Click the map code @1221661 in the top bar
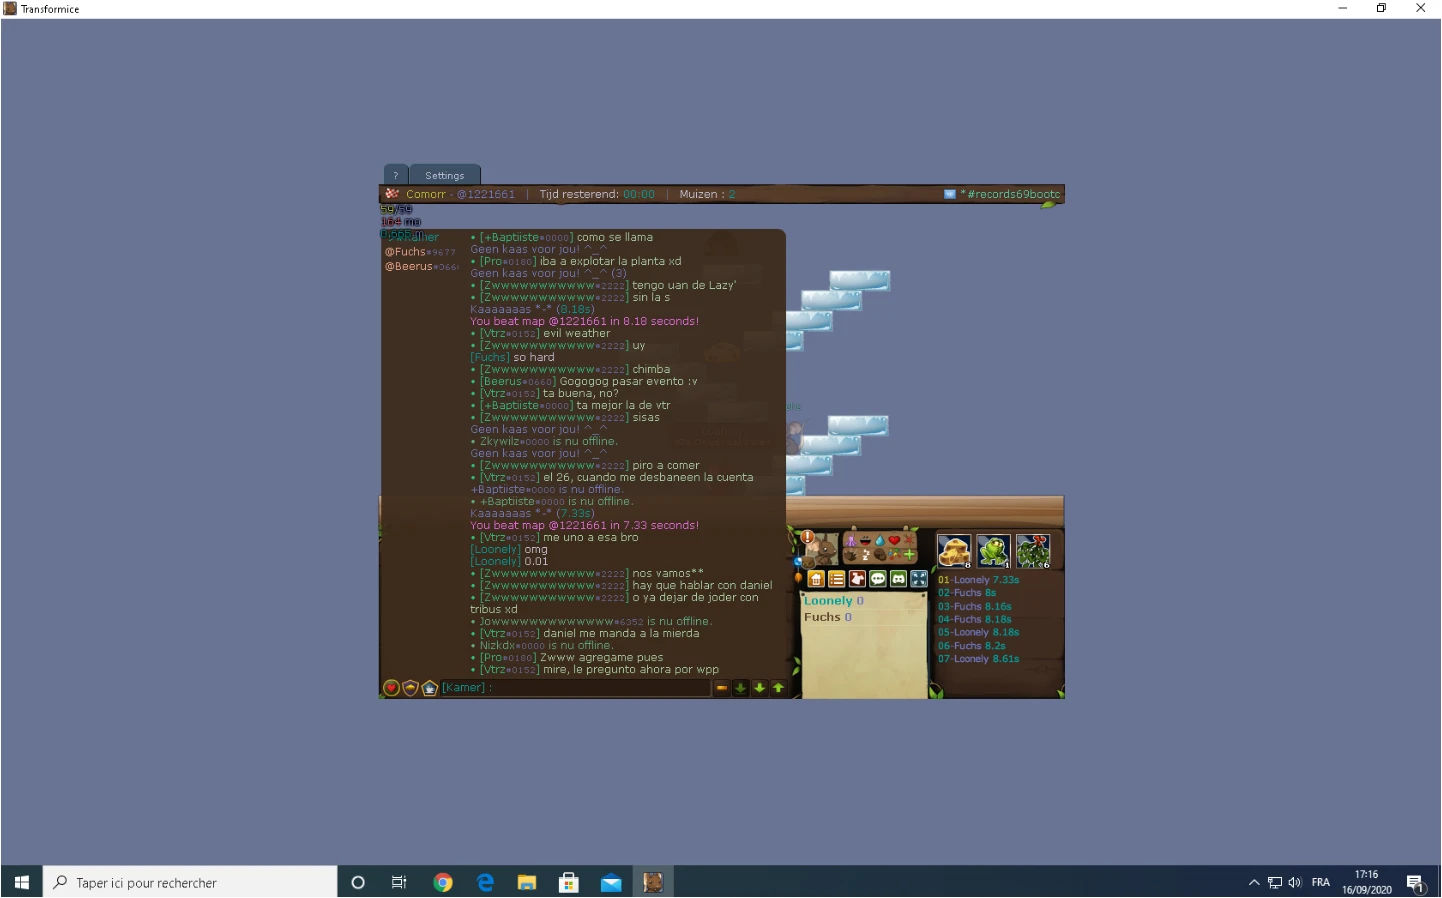This screenshot has height=898, width=1442. pyautogui.click(x=486, y=194)
